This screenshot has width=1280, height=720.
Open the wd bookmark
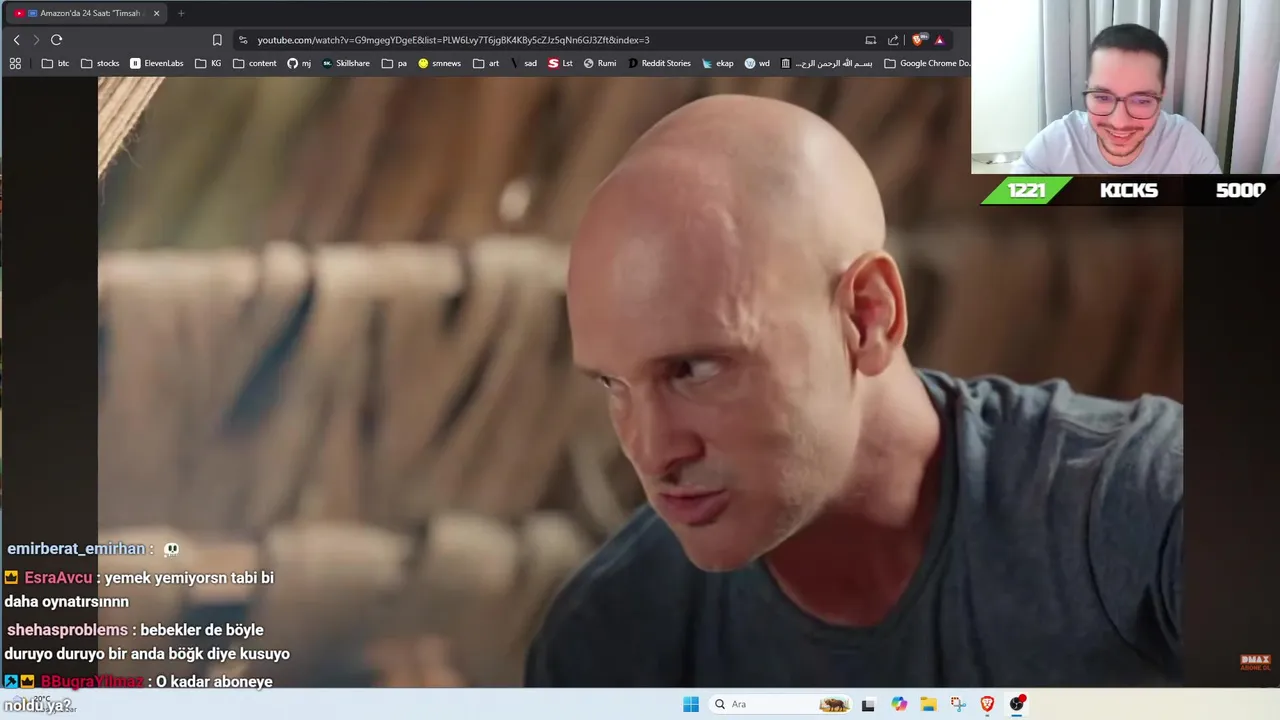point(757,63)
